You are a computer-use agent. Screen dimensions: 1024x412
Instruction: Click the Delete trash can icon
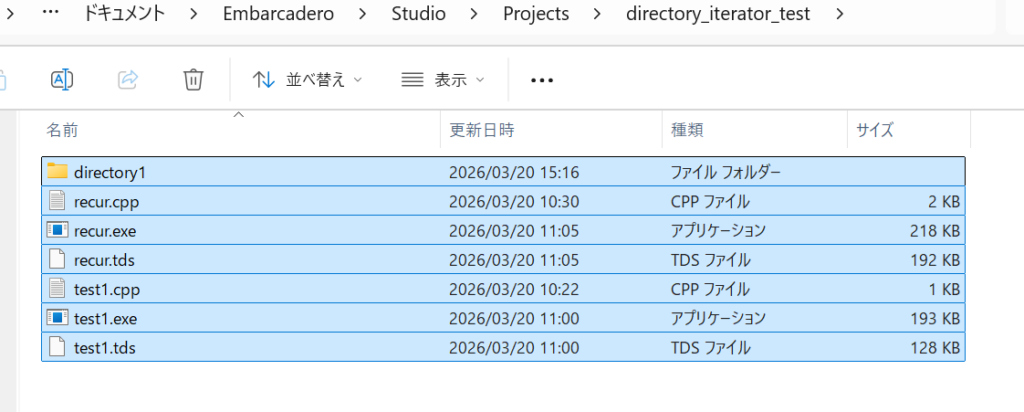[194, 80]
